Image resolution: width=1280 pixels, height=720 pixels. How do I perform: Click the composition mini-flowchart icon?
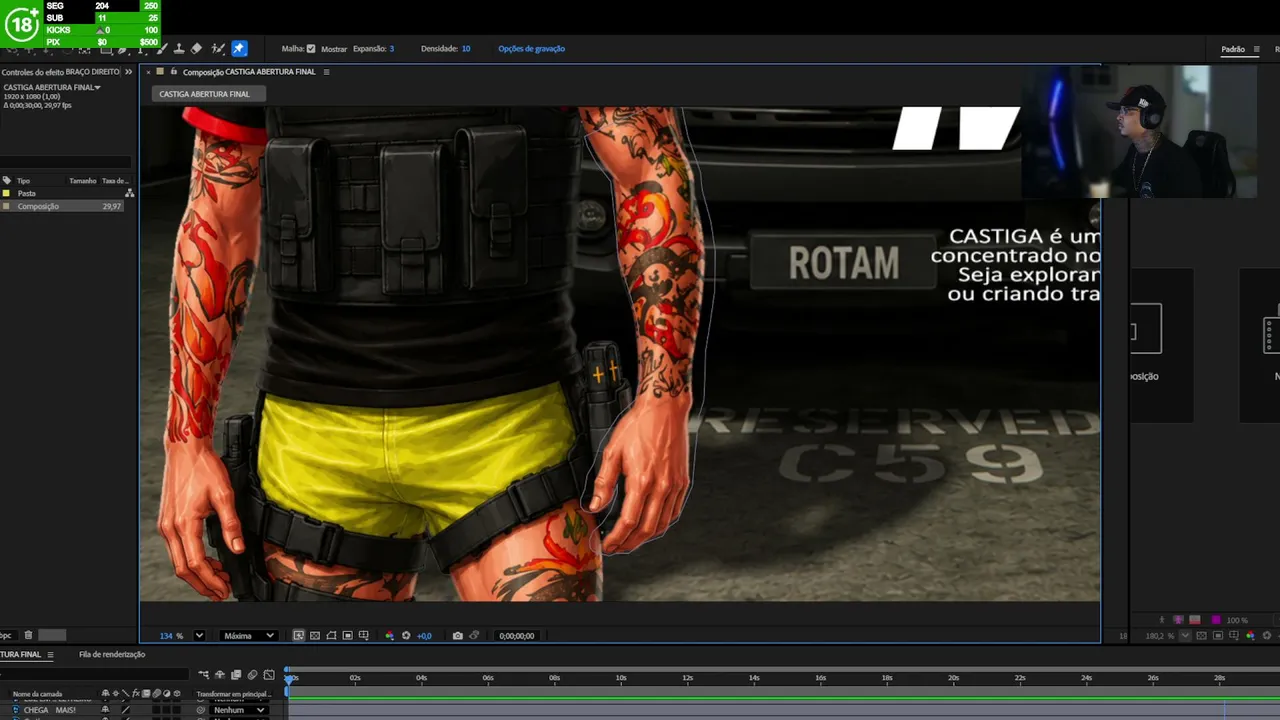204,675
